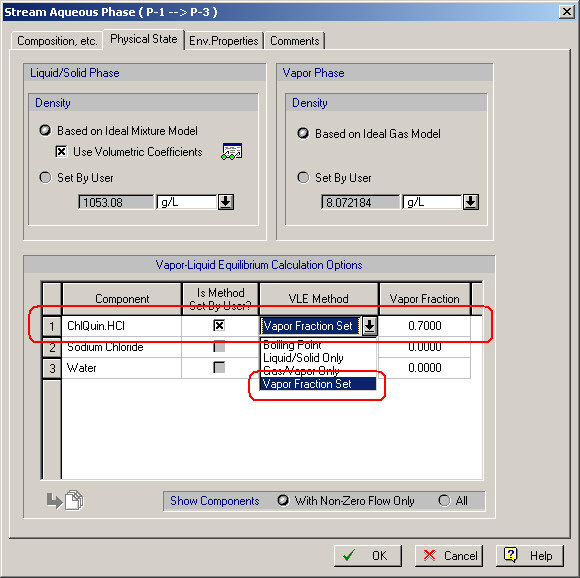Toggle the Use Volumetric Coefficients checkbox

coord(61,152)
